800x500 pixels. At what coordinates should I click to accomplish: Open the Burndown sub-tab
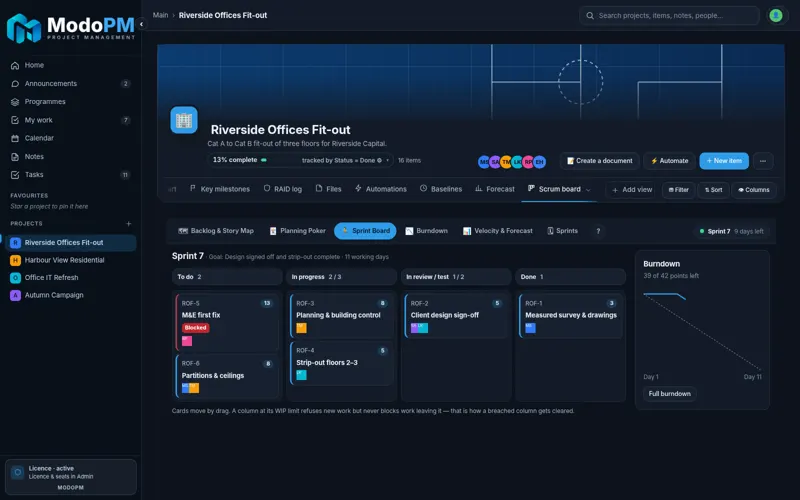[426, 231]
